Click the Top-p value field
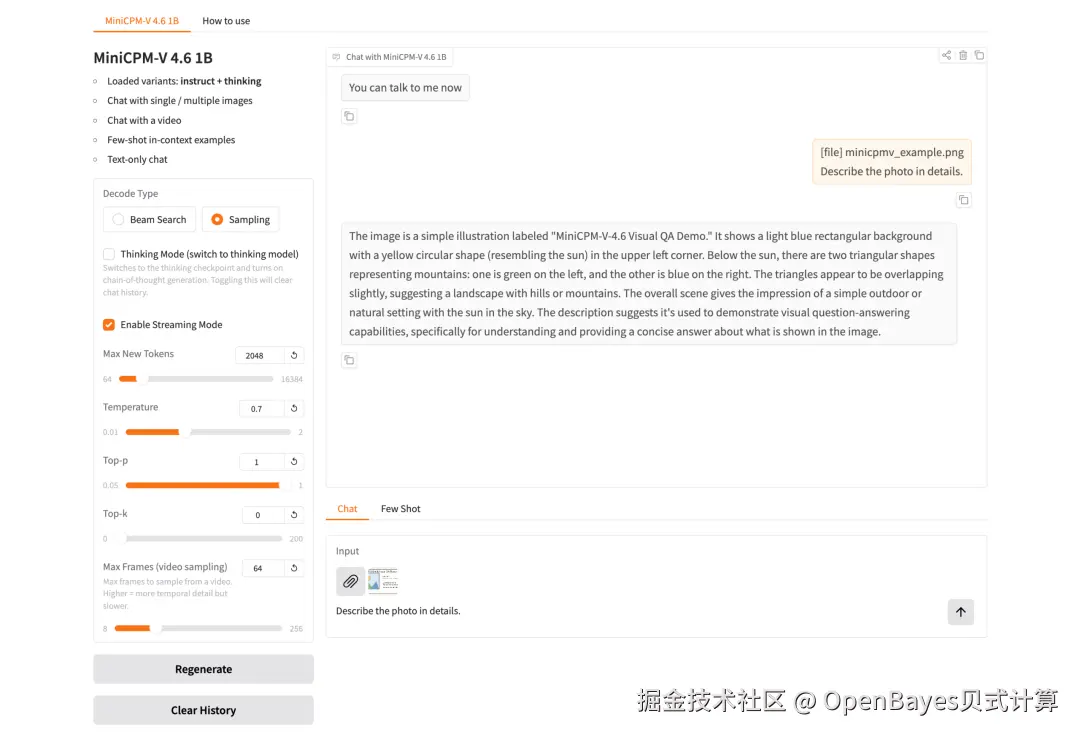Viewport: 1080px width, 737px height. [261, 461]
